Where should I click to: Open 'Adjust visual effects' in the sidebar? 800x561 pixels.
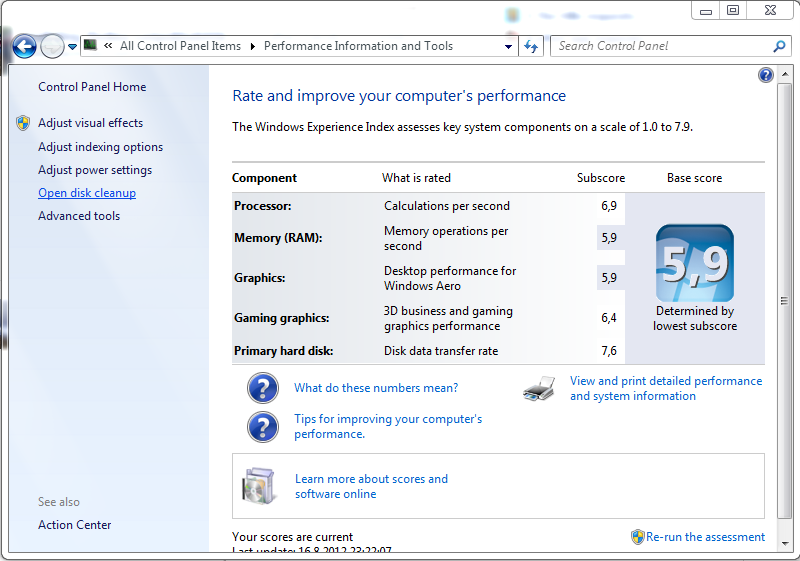click(90, 123)
